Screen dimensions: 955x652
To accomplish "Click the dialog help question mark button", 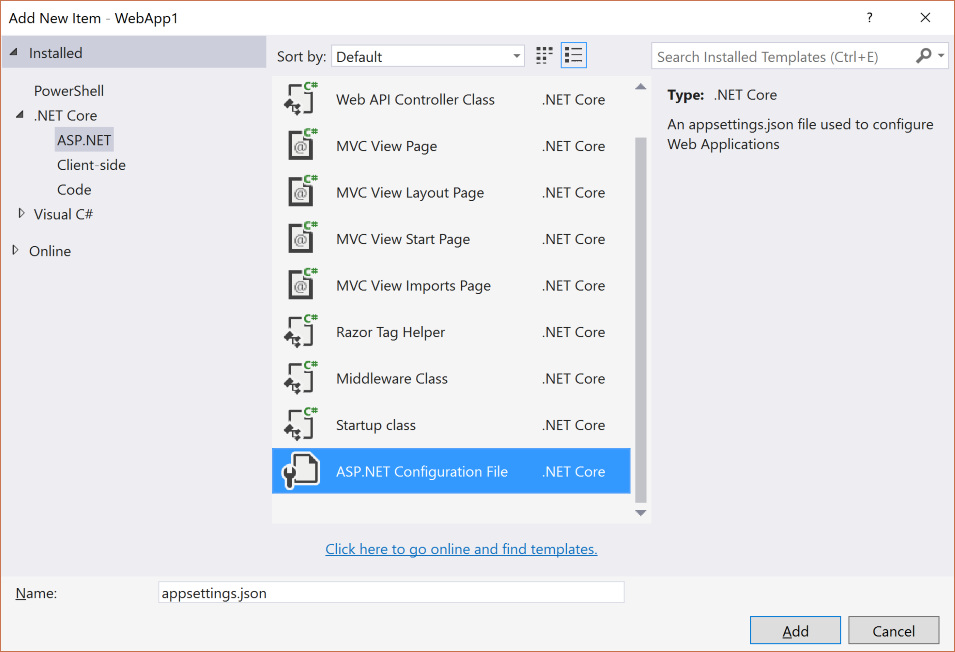I will pos(870,18).
